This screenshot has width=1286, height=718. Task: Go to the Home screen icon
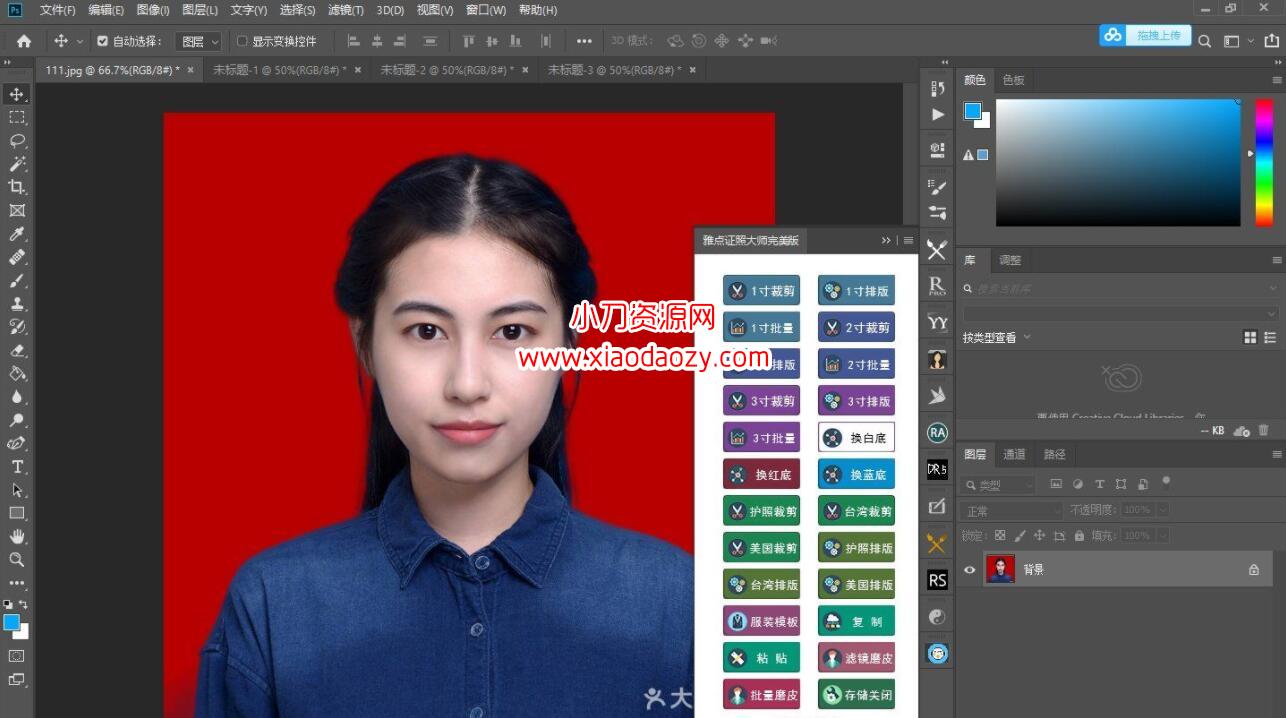[x=23, y=41]
